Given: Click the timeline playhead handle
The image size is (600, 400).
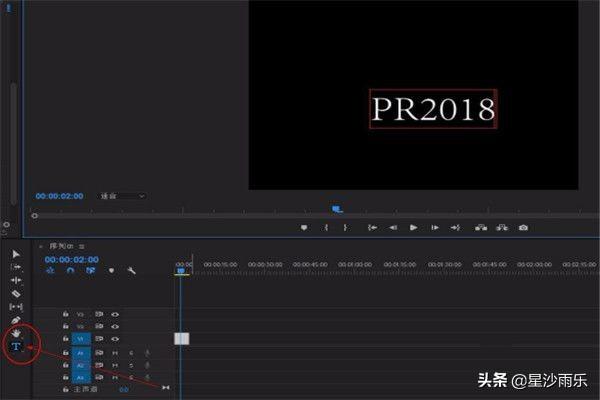Looking at the screenshot, I should click(x=181, y=271).
